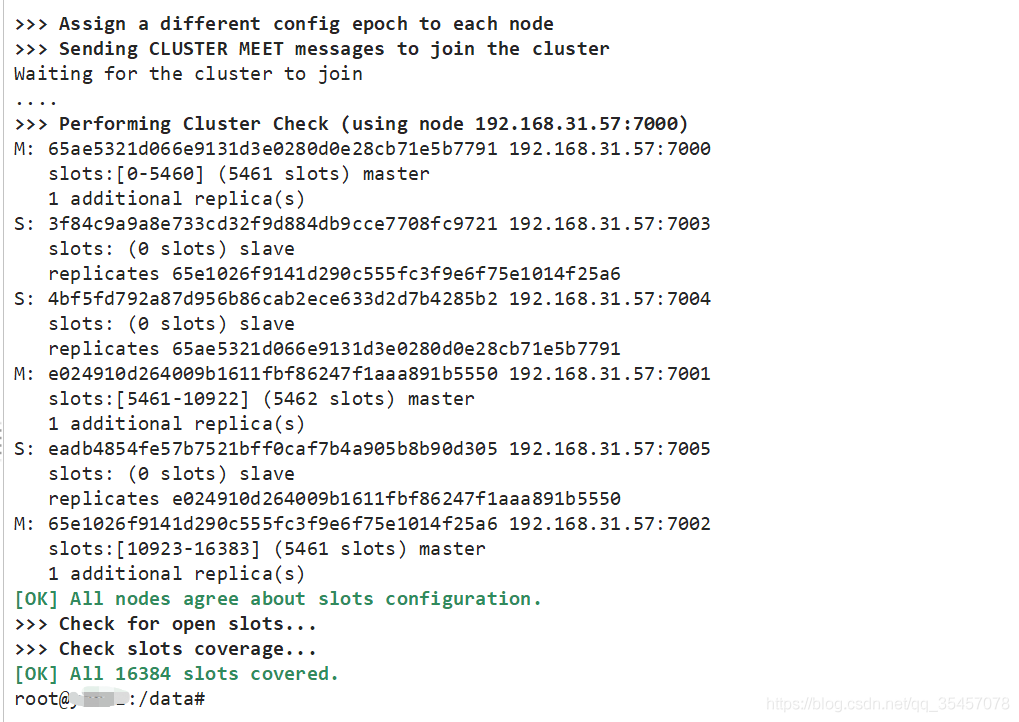
Task: Click slave node address 192.168.31.57:7003
Action: click(x=610, y=224)
